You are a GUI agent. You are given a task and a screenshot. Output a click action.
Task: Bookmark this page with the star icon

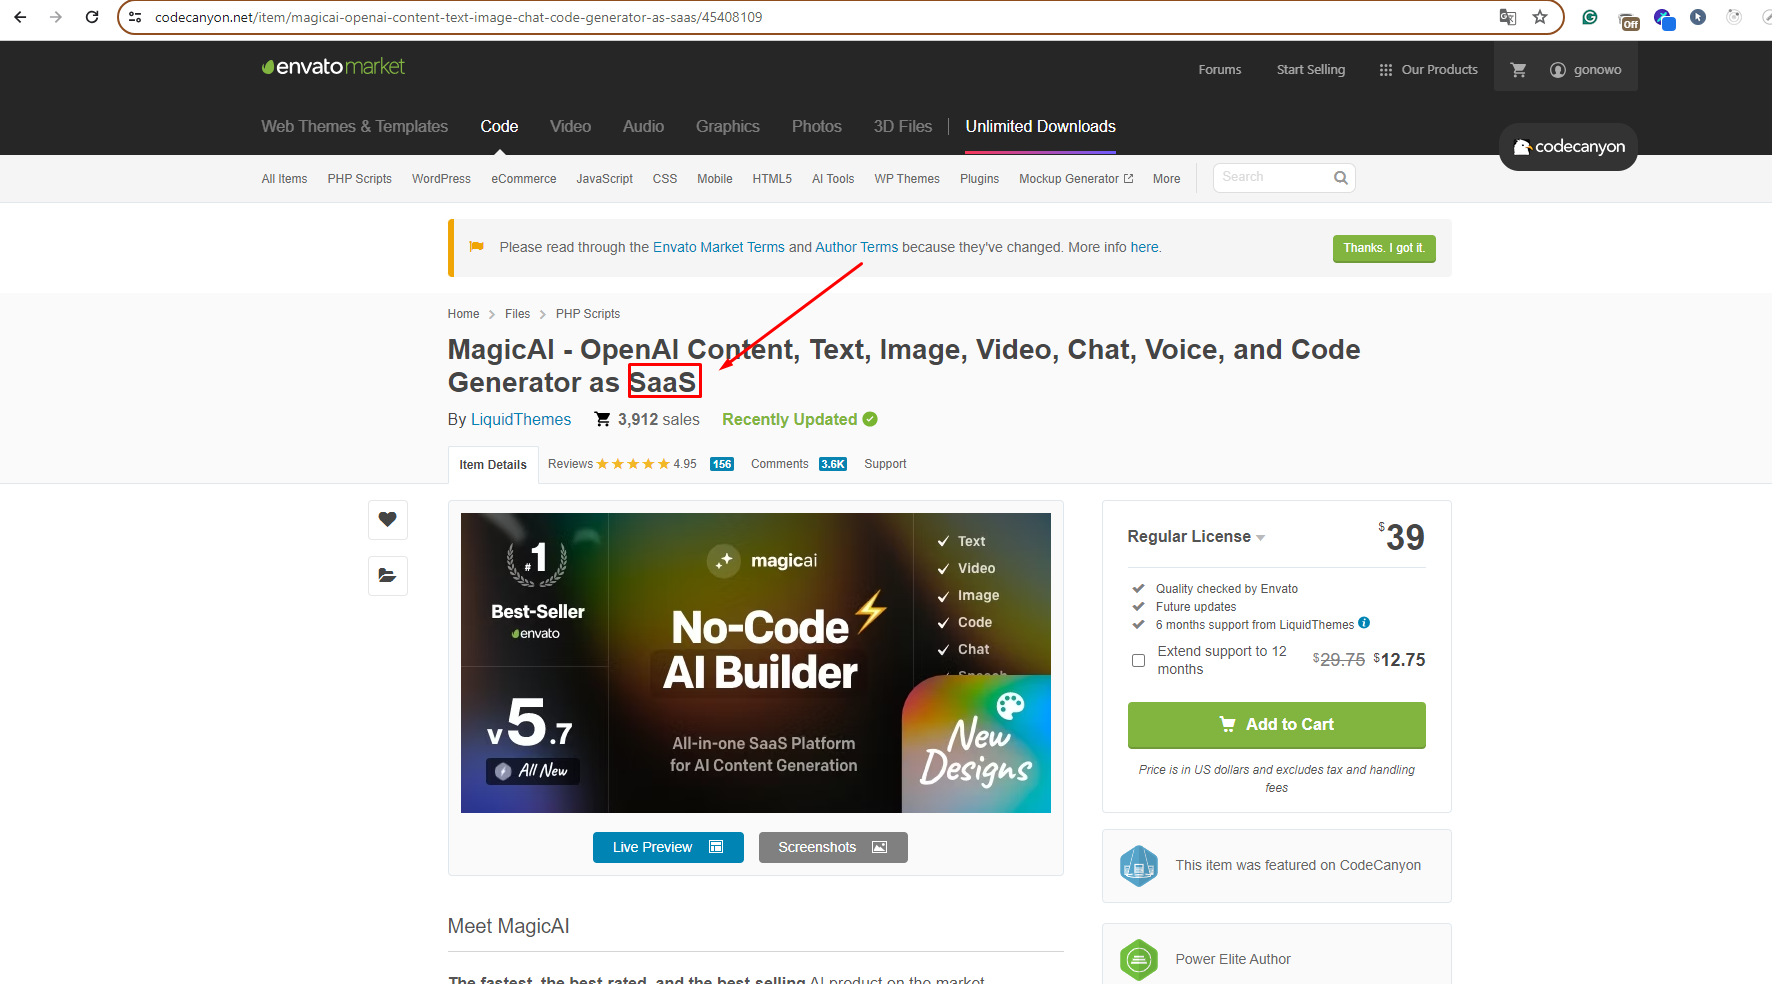coord(1540,17)
